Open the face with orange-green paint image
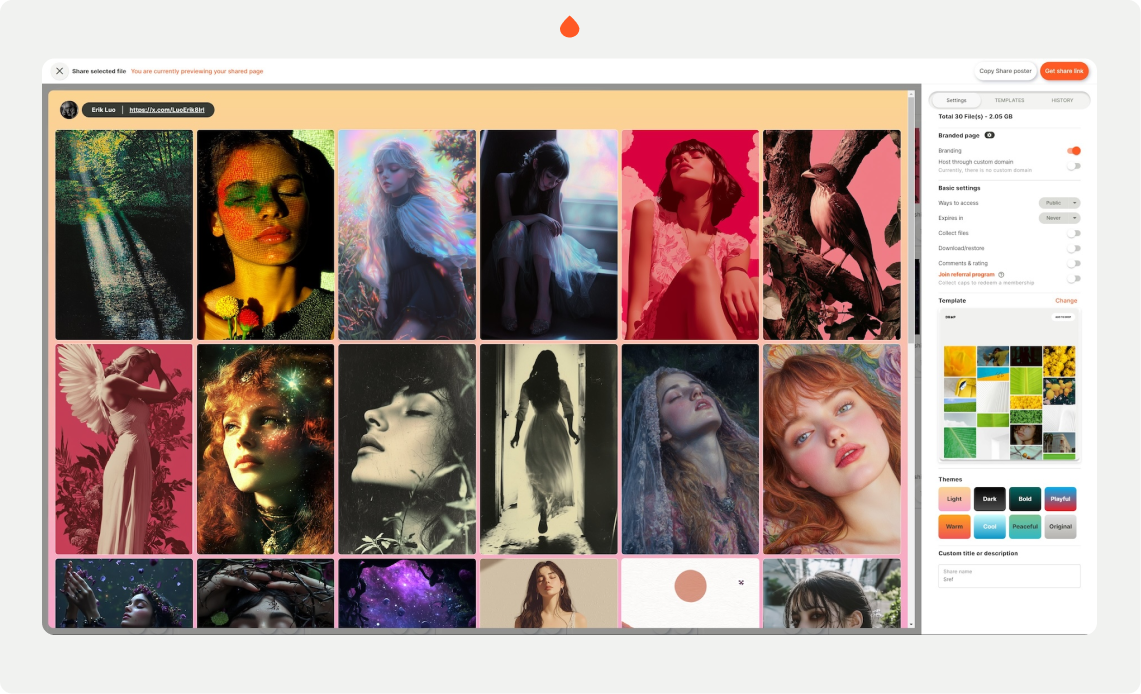Image resolution: width=1141 pixels, height=694 pixels. pyautogui.click(x=266, y=235)
